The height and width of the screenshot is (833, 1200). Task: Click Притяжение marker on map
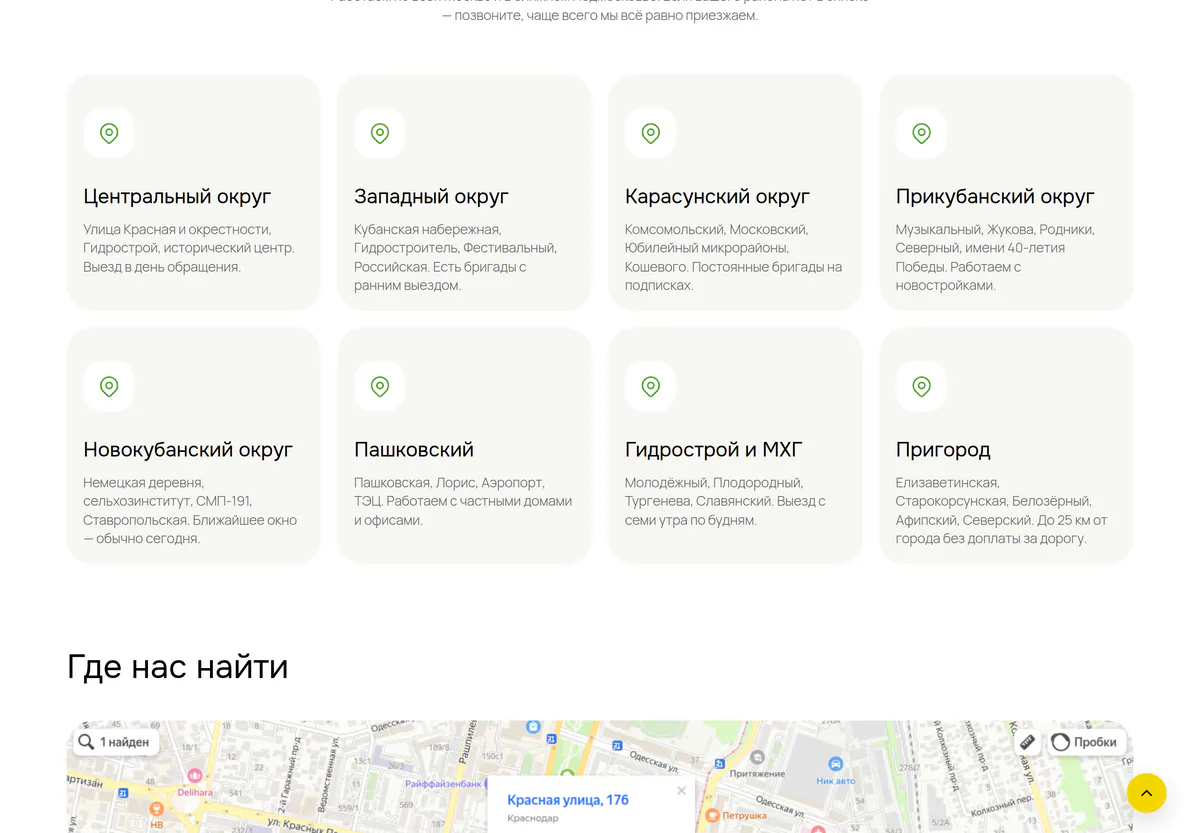(x=758, y=759)
